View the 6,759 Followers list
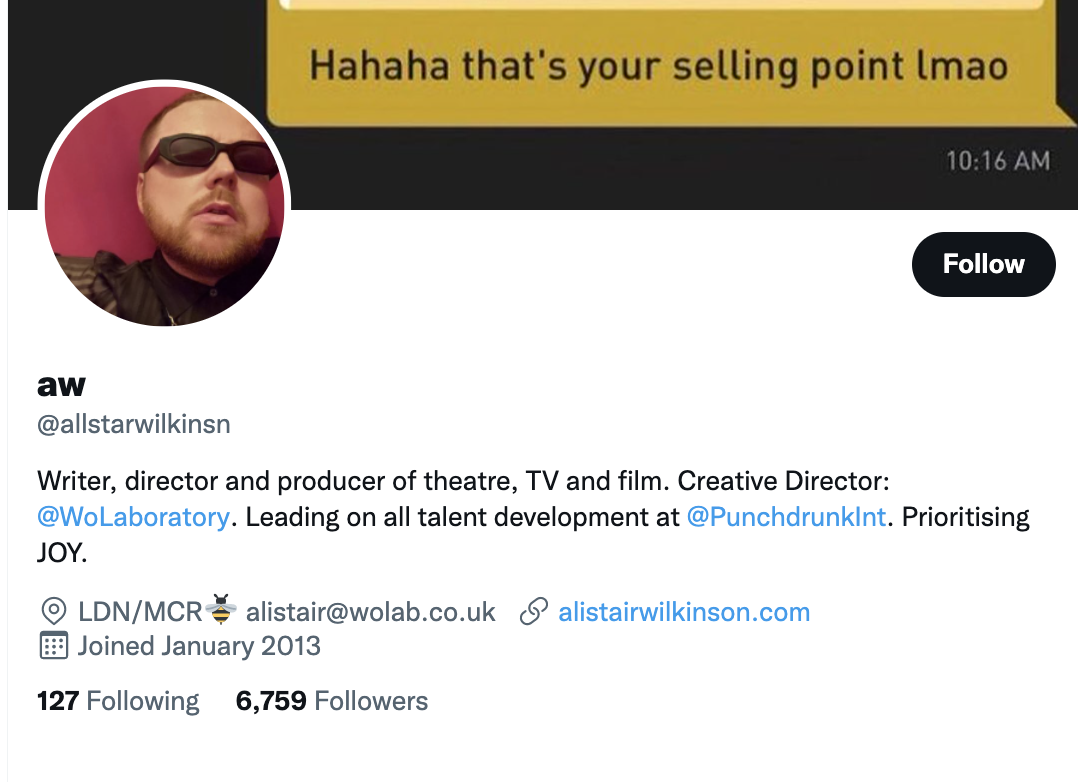The width and height of the screenshot is (1078, 782). (331, 701)
